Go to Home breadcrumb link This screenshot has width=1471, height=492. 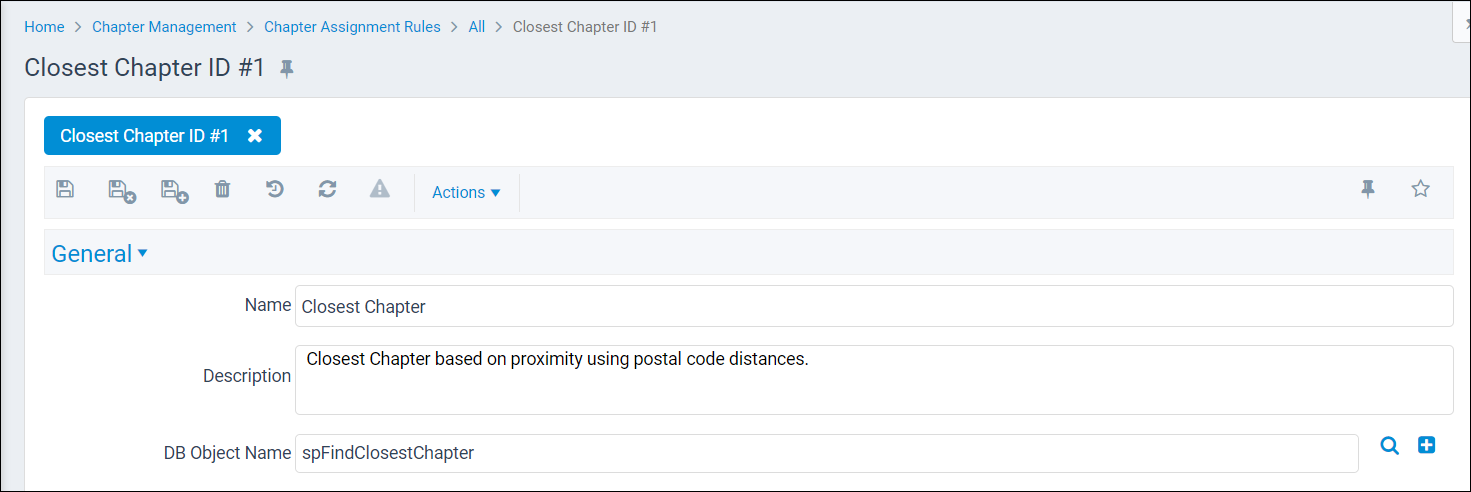pyautogui.click(x=44, y=27)
